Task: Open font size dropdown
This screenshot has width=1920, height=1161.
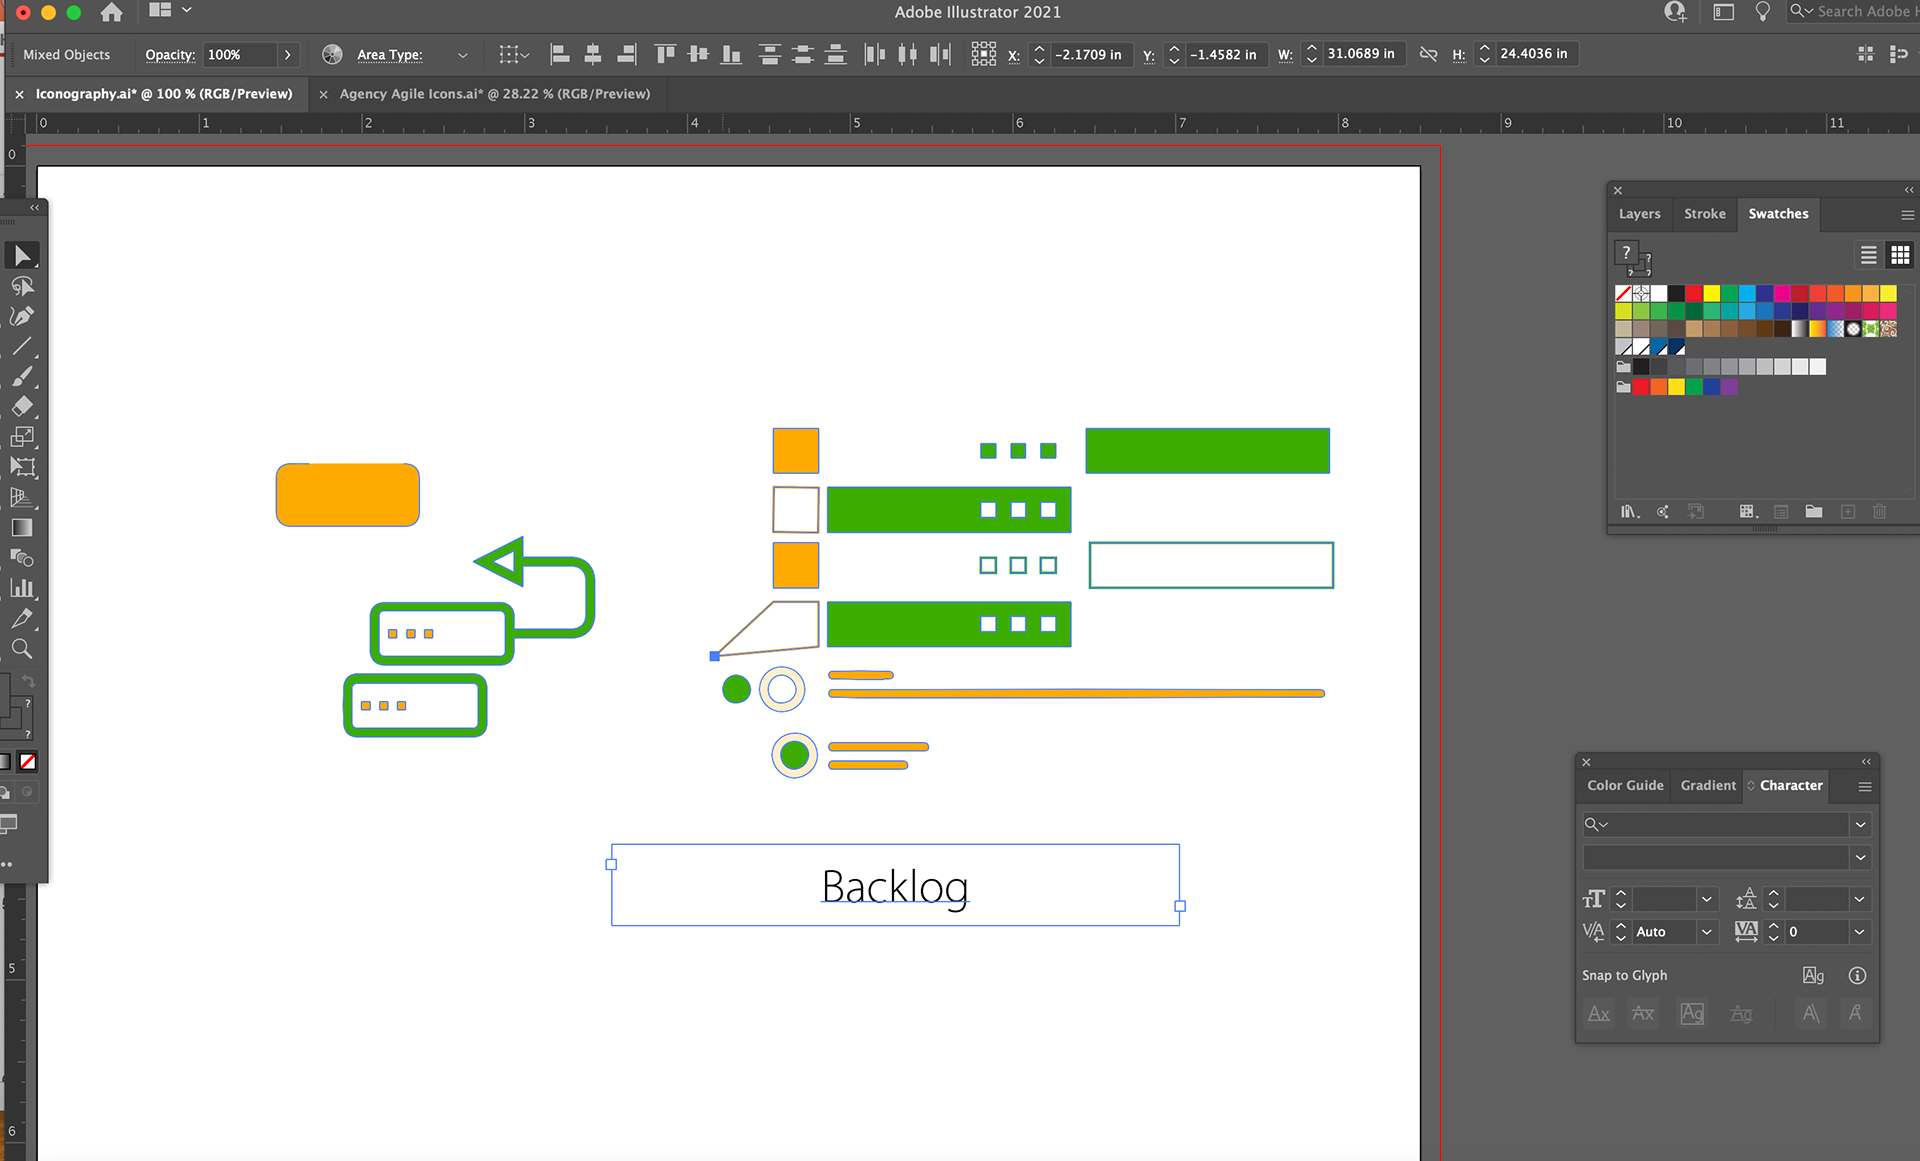Action: [x=1707, y=899]
